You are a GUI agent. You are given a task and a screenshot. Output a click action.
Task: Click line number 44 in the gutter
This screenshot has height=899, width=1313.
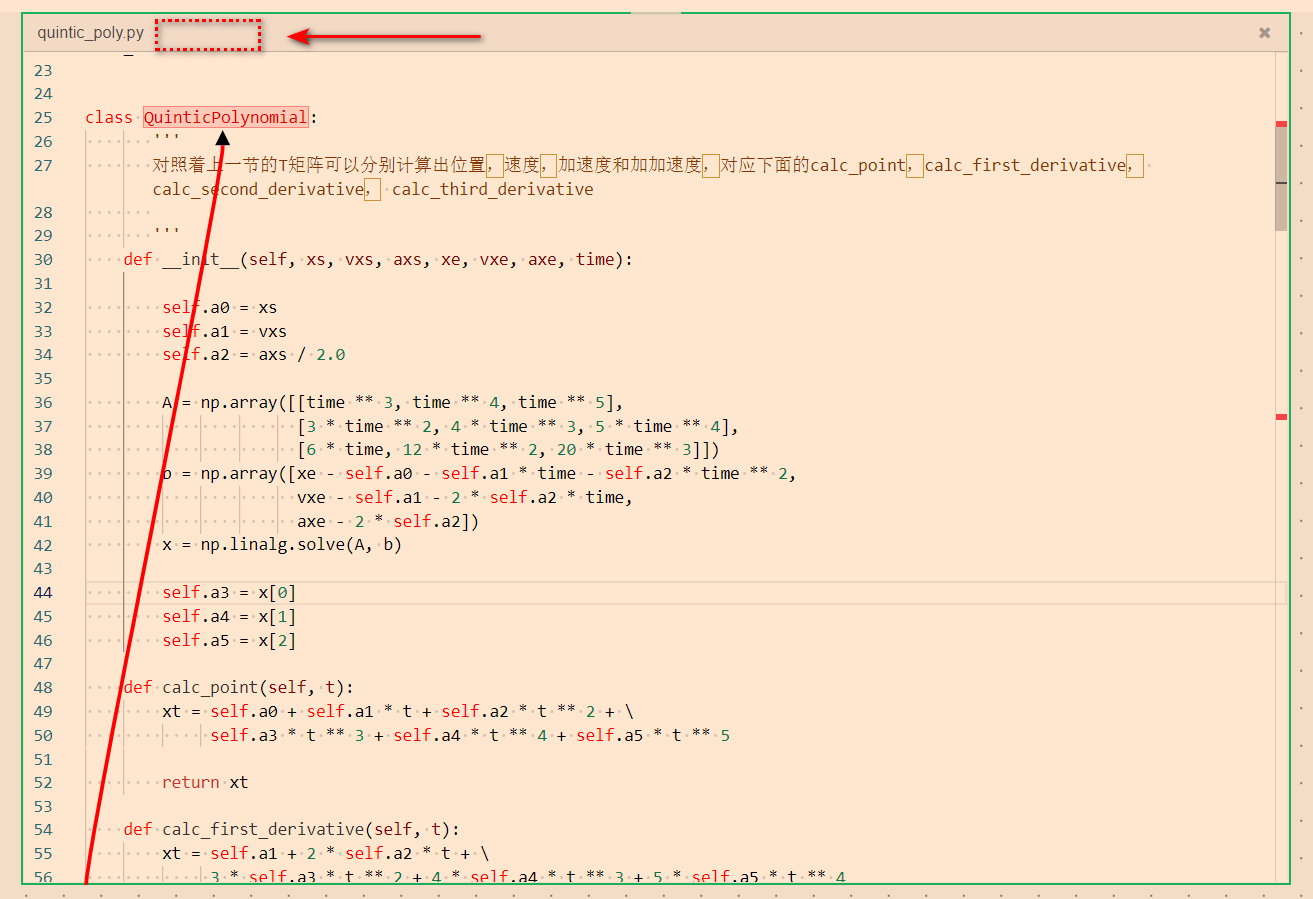click(42, 593)
